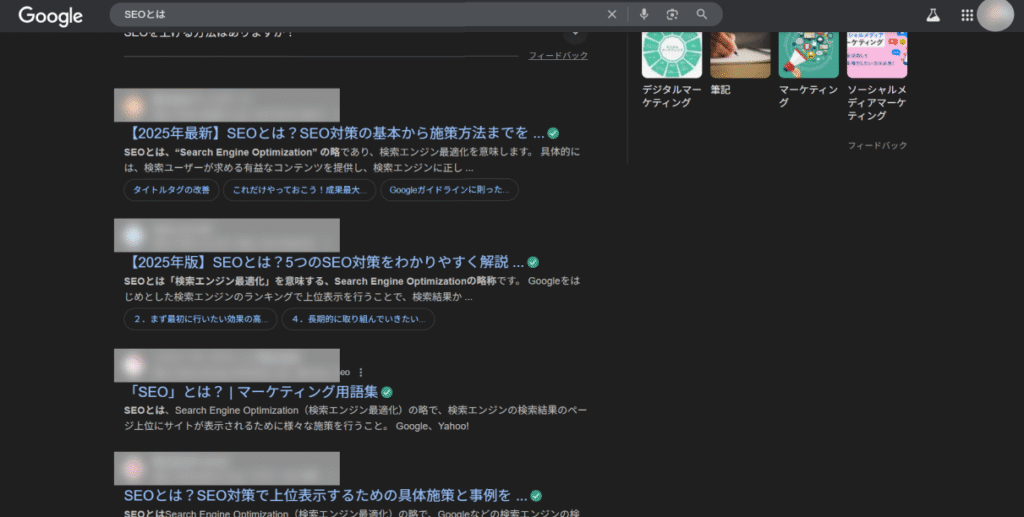
Task: Click verified badge next to 【2025年版】 result
Action: tap(533, 262)
